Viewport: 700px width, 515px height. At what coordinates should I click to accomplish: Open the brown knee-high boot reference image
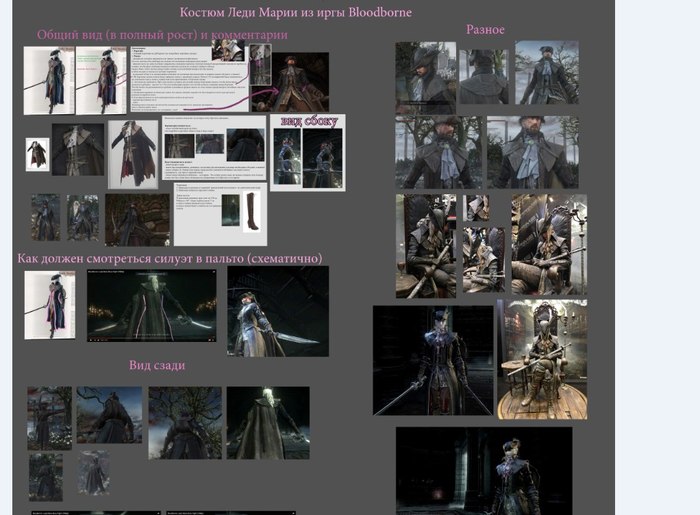[x=250, y=213]
